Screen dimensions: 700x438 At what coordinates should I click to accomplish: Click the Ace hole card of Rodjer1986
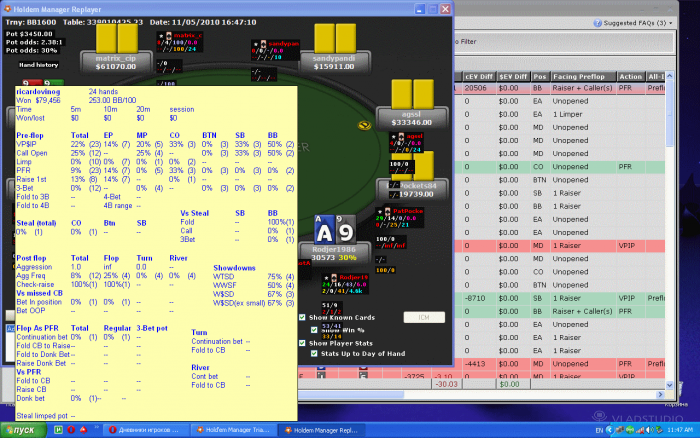click(325, 229)
